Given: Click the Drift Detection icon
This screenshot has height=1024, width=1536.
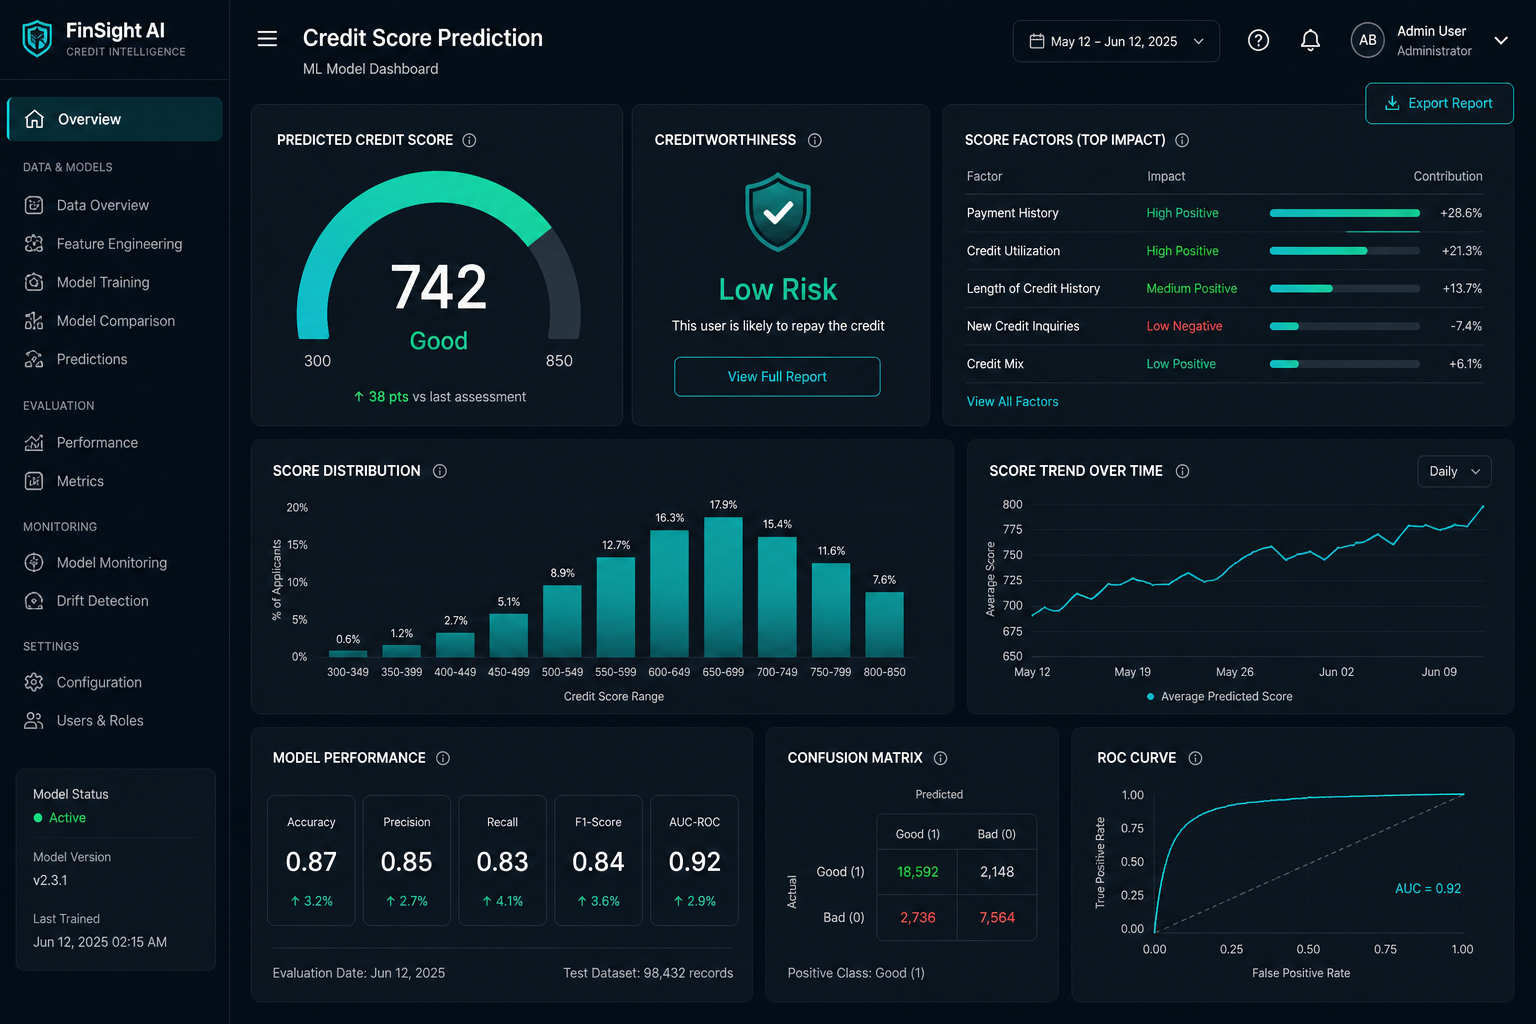Looking at the screenshot, I should 34,601.
